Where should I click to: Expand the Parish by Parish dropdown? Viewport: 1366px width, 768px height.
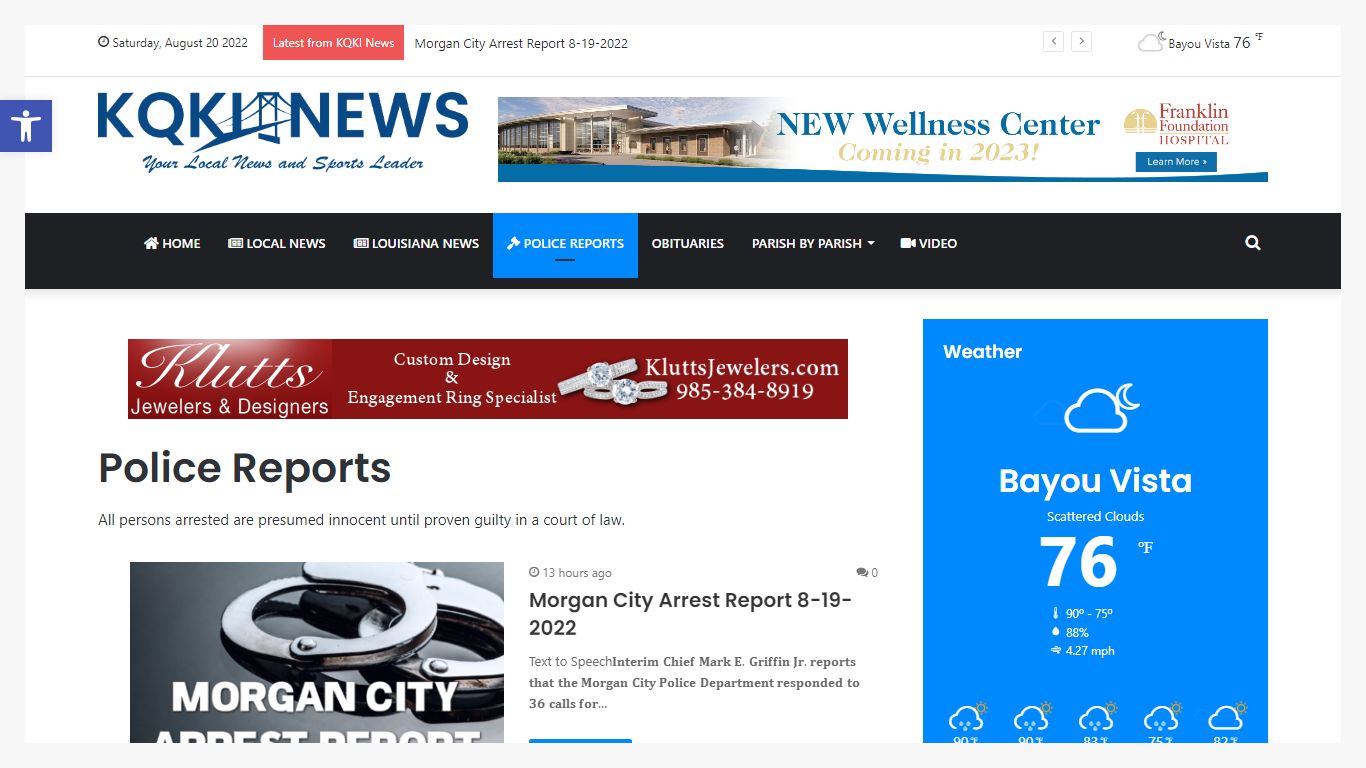coord(813,243)
